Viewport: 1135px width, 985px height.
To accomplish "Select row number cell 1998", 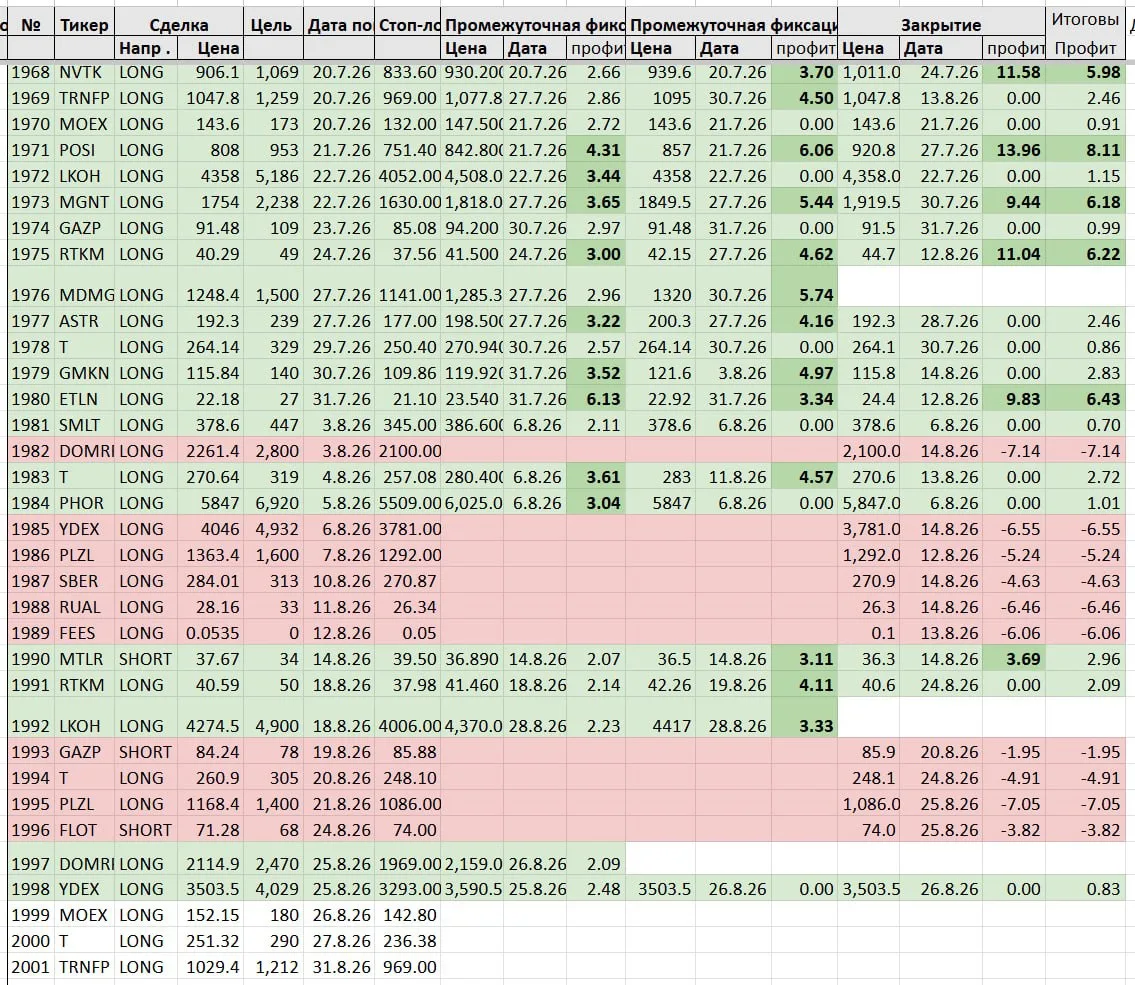I will coord(30,889).
